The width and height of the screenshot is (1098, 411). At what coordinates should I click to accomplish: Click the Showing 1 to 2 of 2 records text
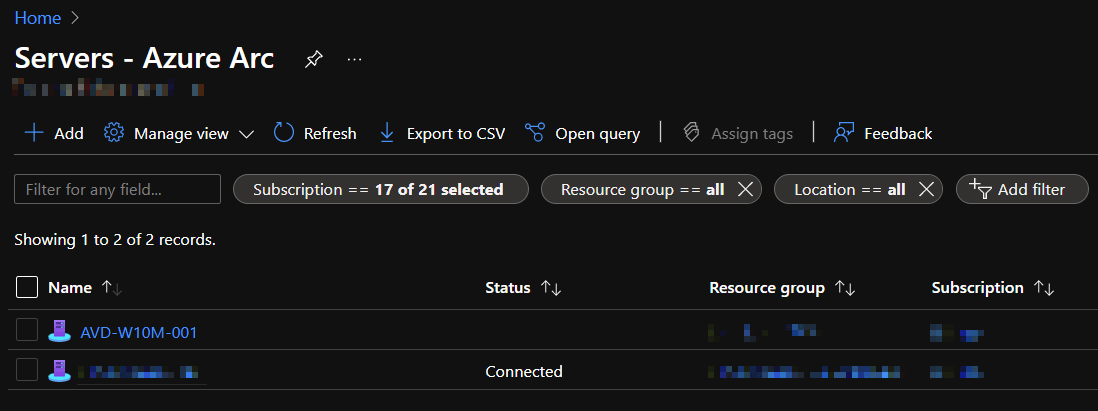115,239
